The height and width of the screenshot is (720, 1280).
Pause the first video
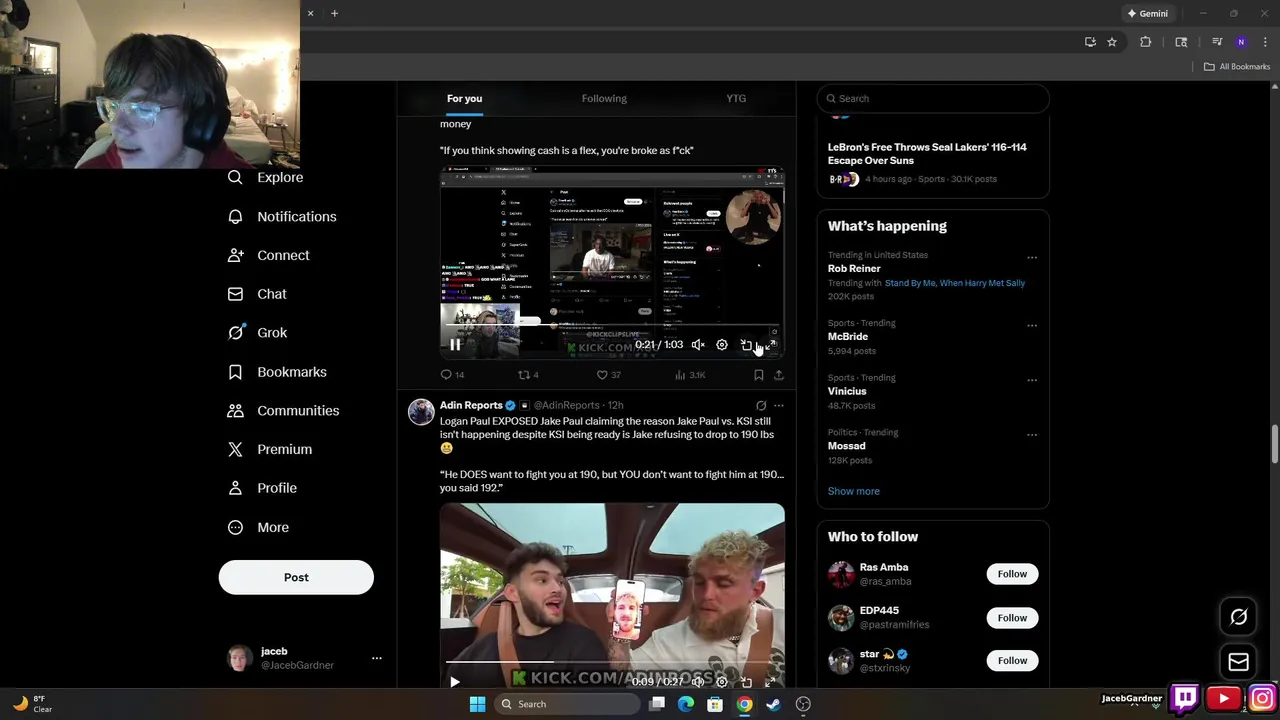click(455, 344)
